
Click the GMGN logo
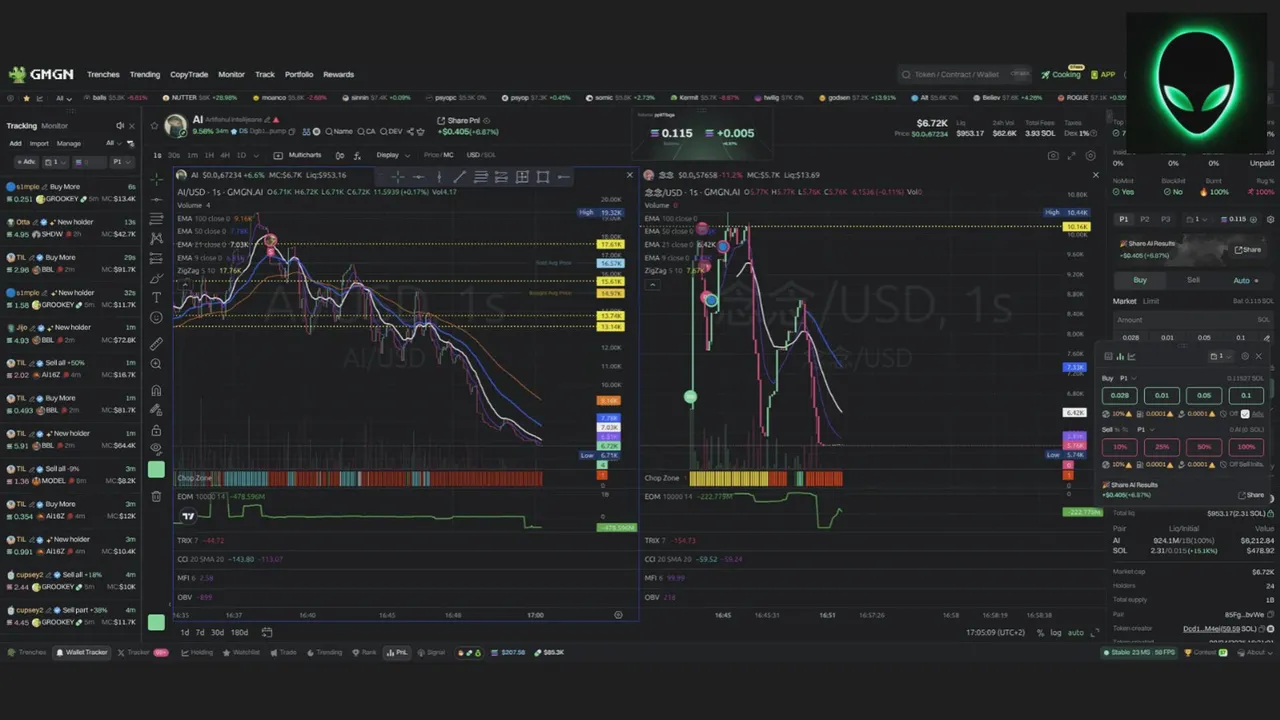click(x=40, y=74)
